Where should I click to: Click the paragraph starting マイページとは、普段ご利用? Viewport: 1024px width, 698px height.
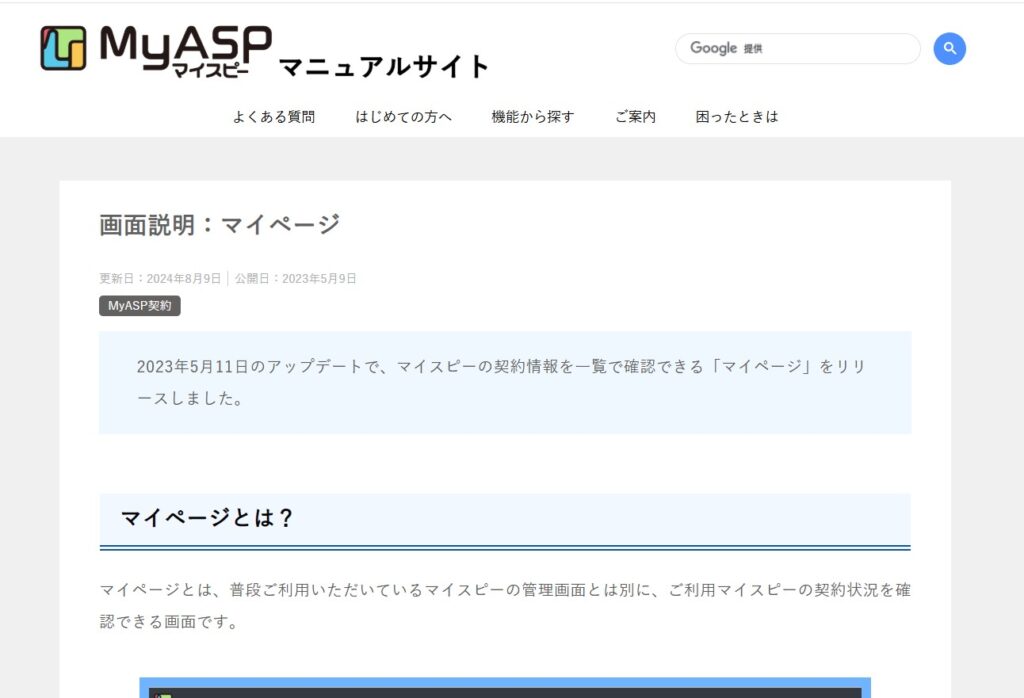tap(505, 605)
